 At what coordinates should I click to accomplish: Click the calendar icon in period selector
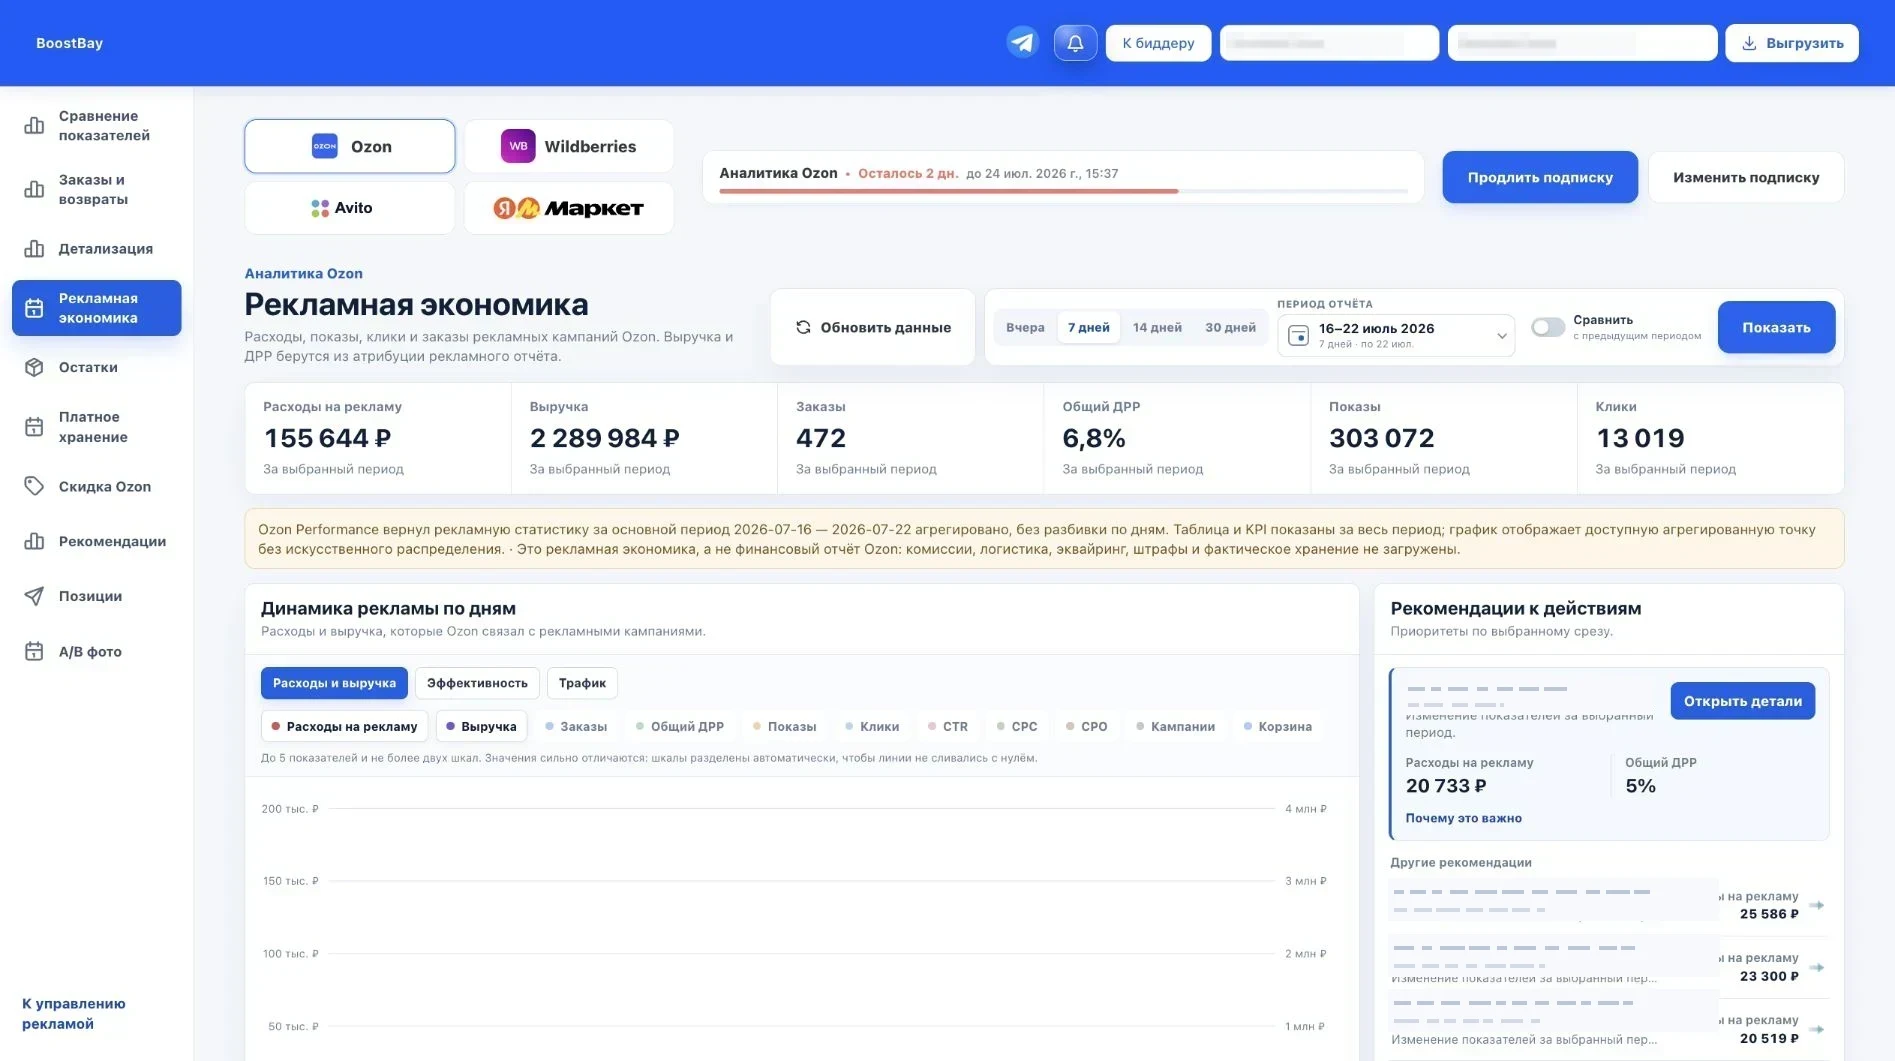[1298, 336]
